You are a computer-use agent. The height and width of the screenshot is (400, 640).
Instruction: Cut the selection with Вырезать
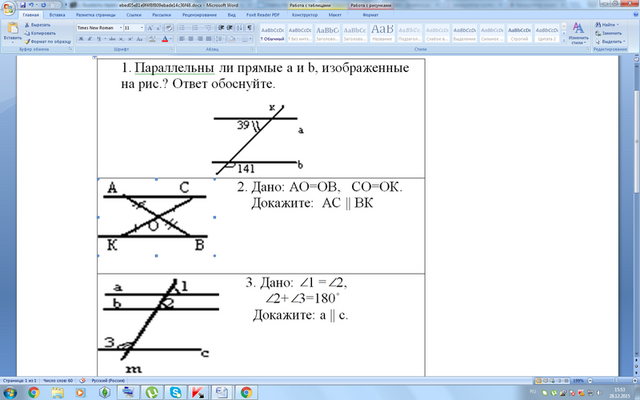pos(38,25)
